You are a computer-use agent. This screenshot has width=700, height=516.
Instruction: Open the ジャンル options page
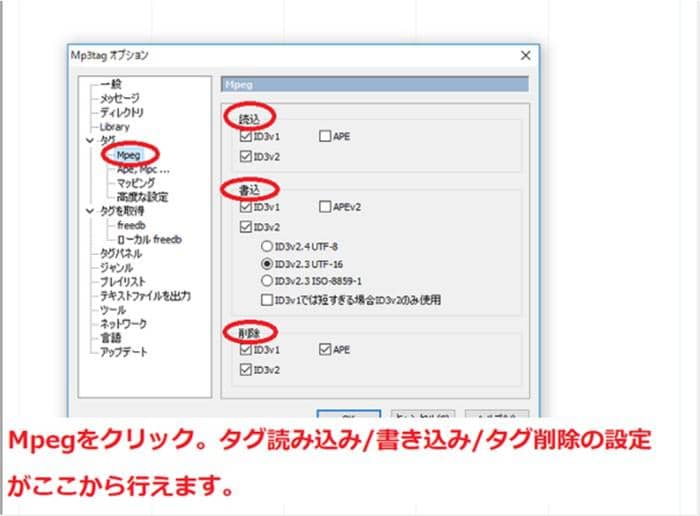[116, 268]
